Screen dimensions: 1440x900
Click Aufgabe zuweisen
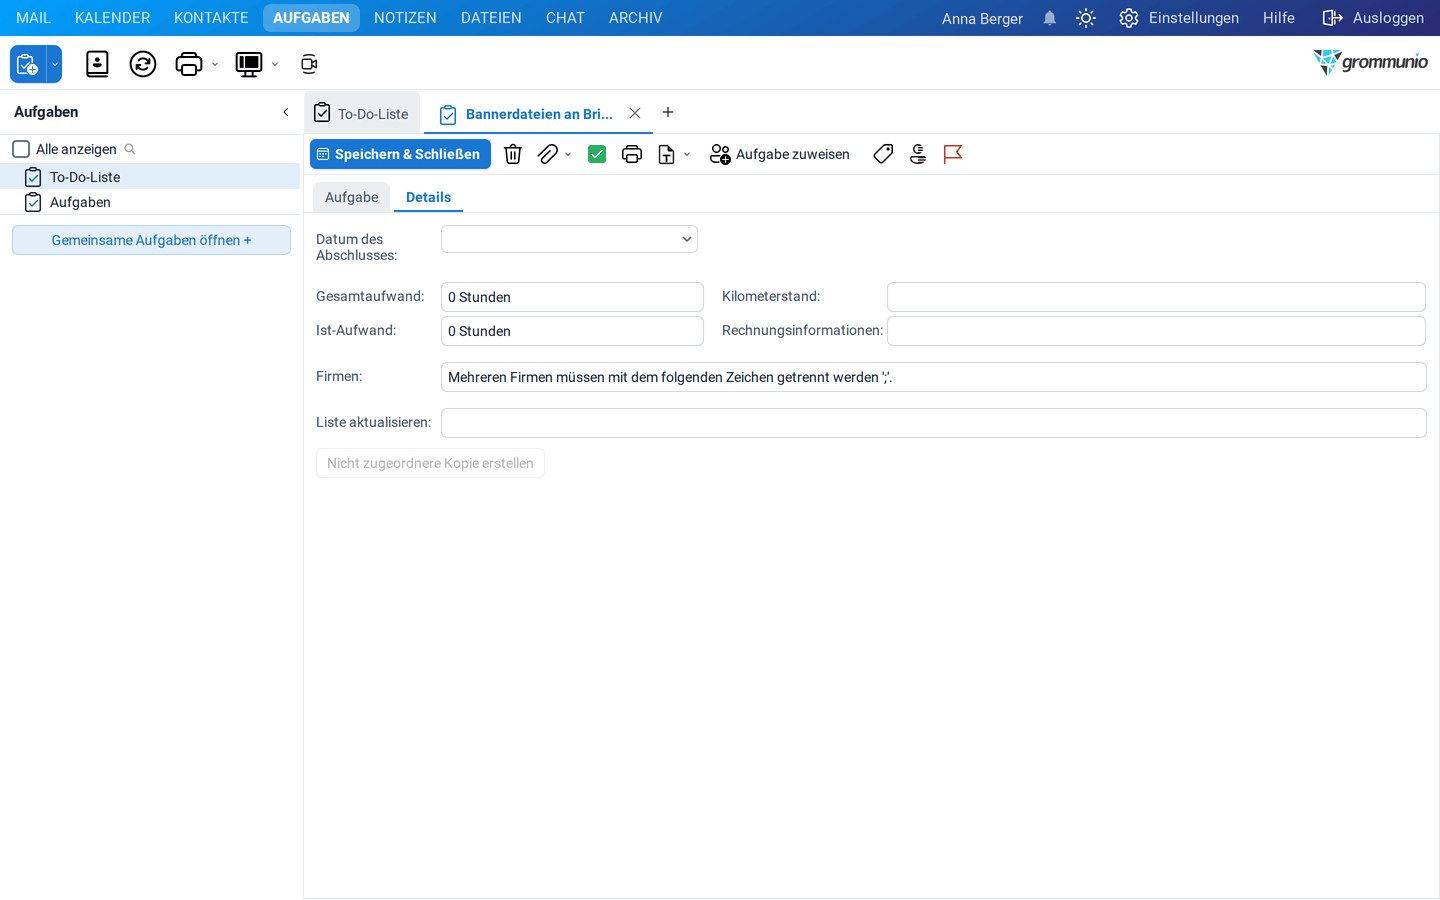780,154
